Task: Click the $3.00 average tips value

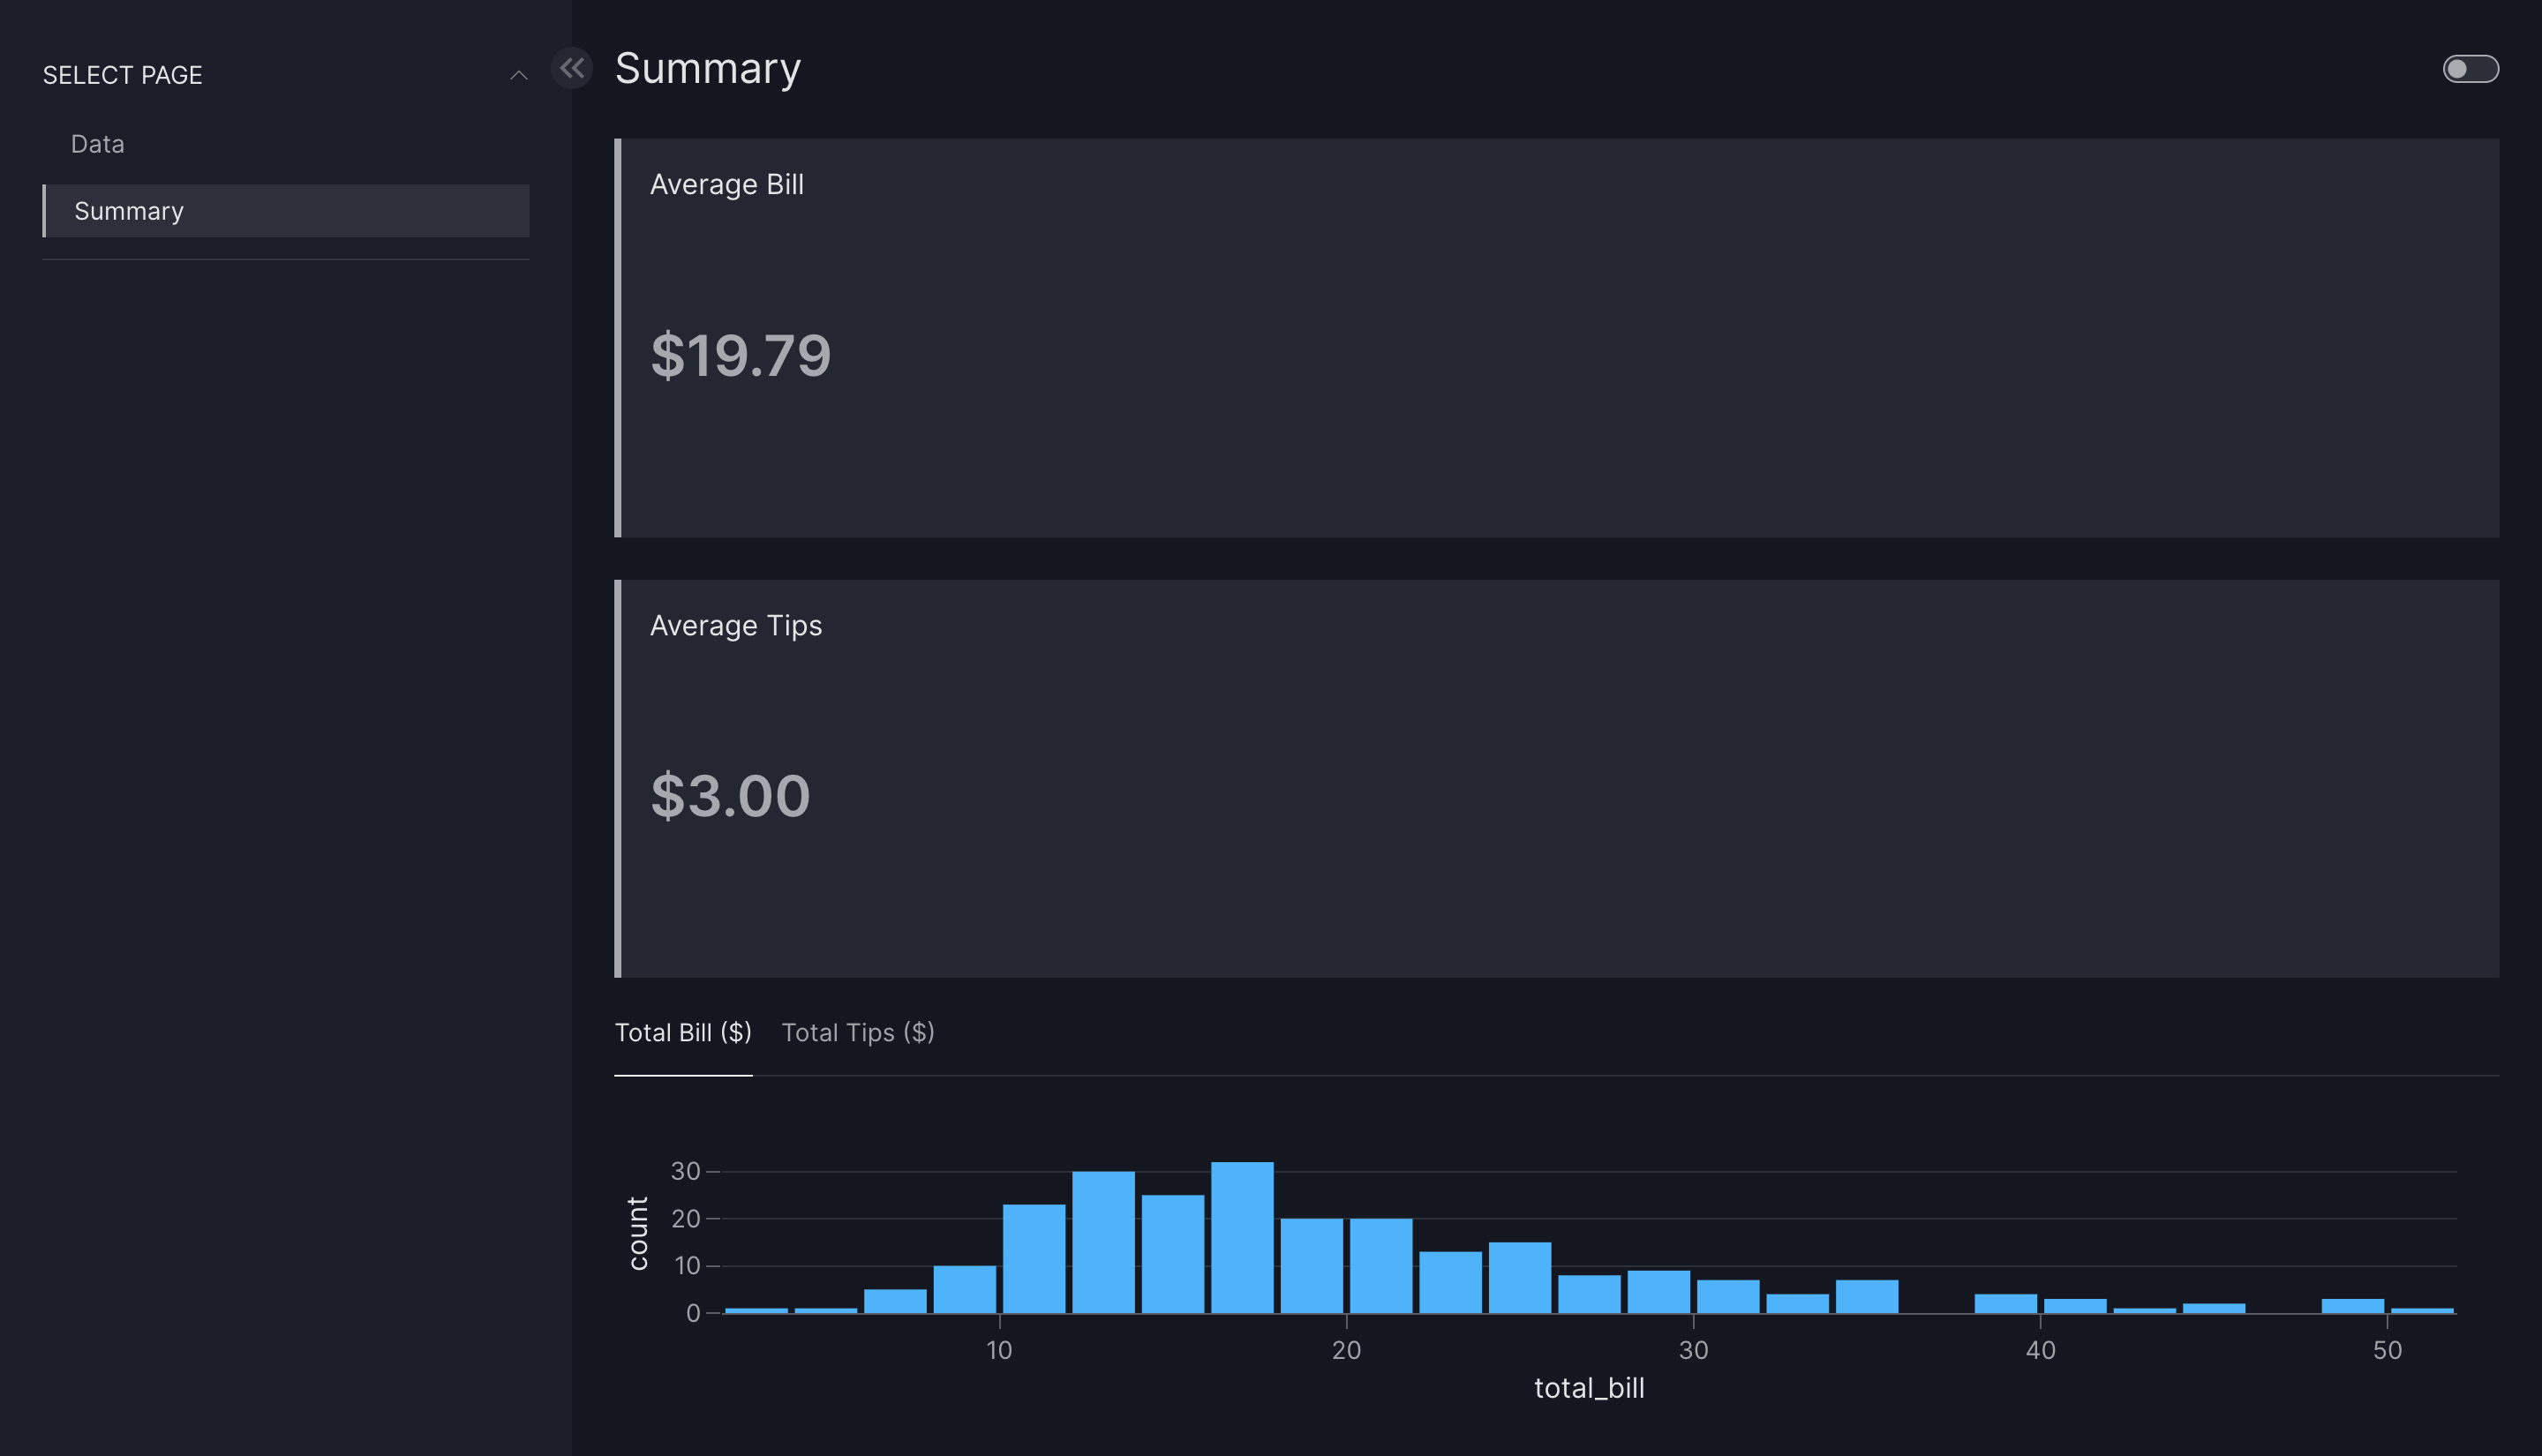Action: 730,796
